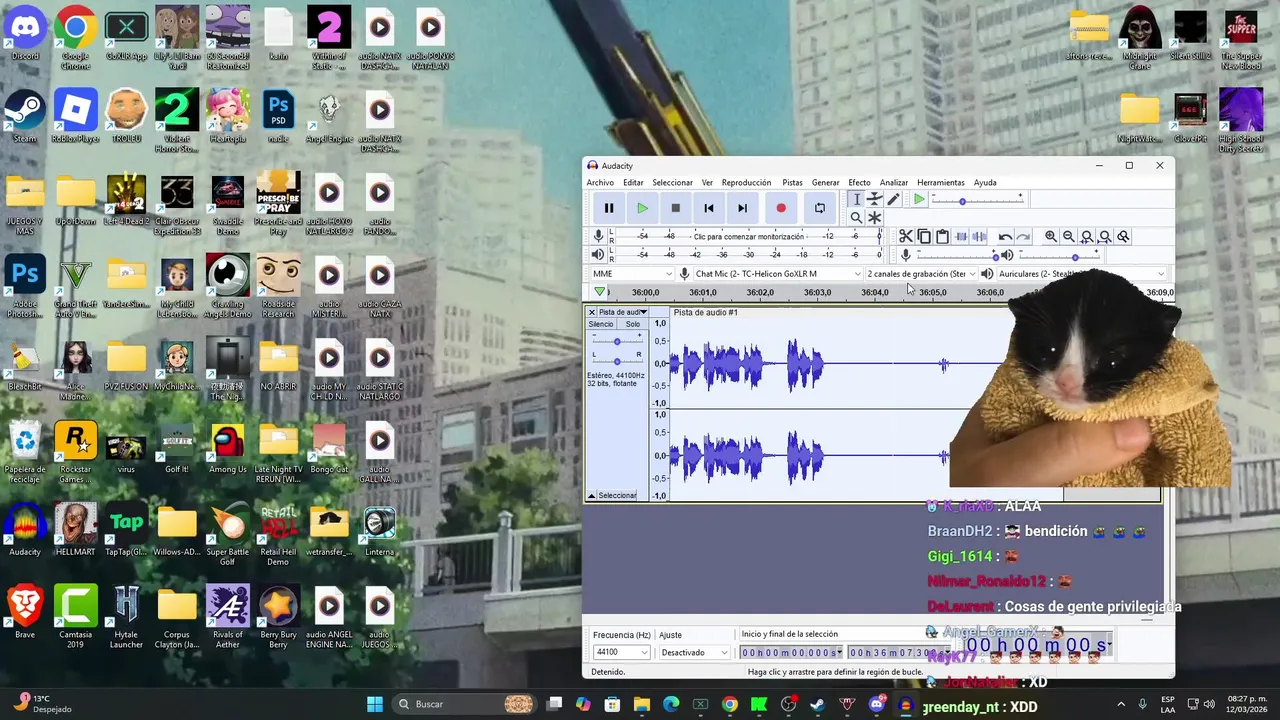
Task: Pause playback in Audacity
Action: (x=608, y=208)
